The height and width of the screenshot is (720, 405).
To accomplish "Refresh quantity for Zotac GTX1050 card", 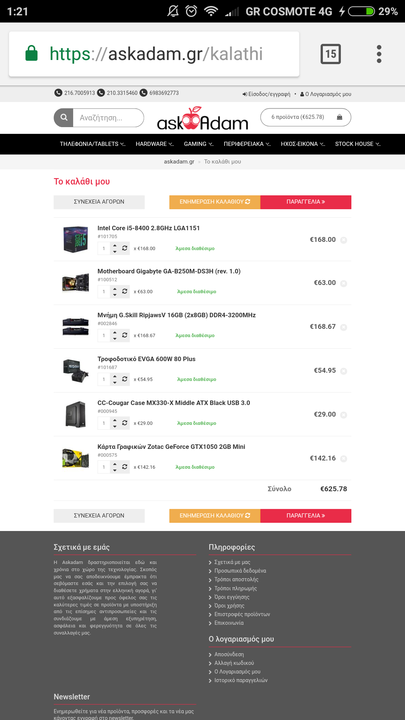I will point(125,467).
